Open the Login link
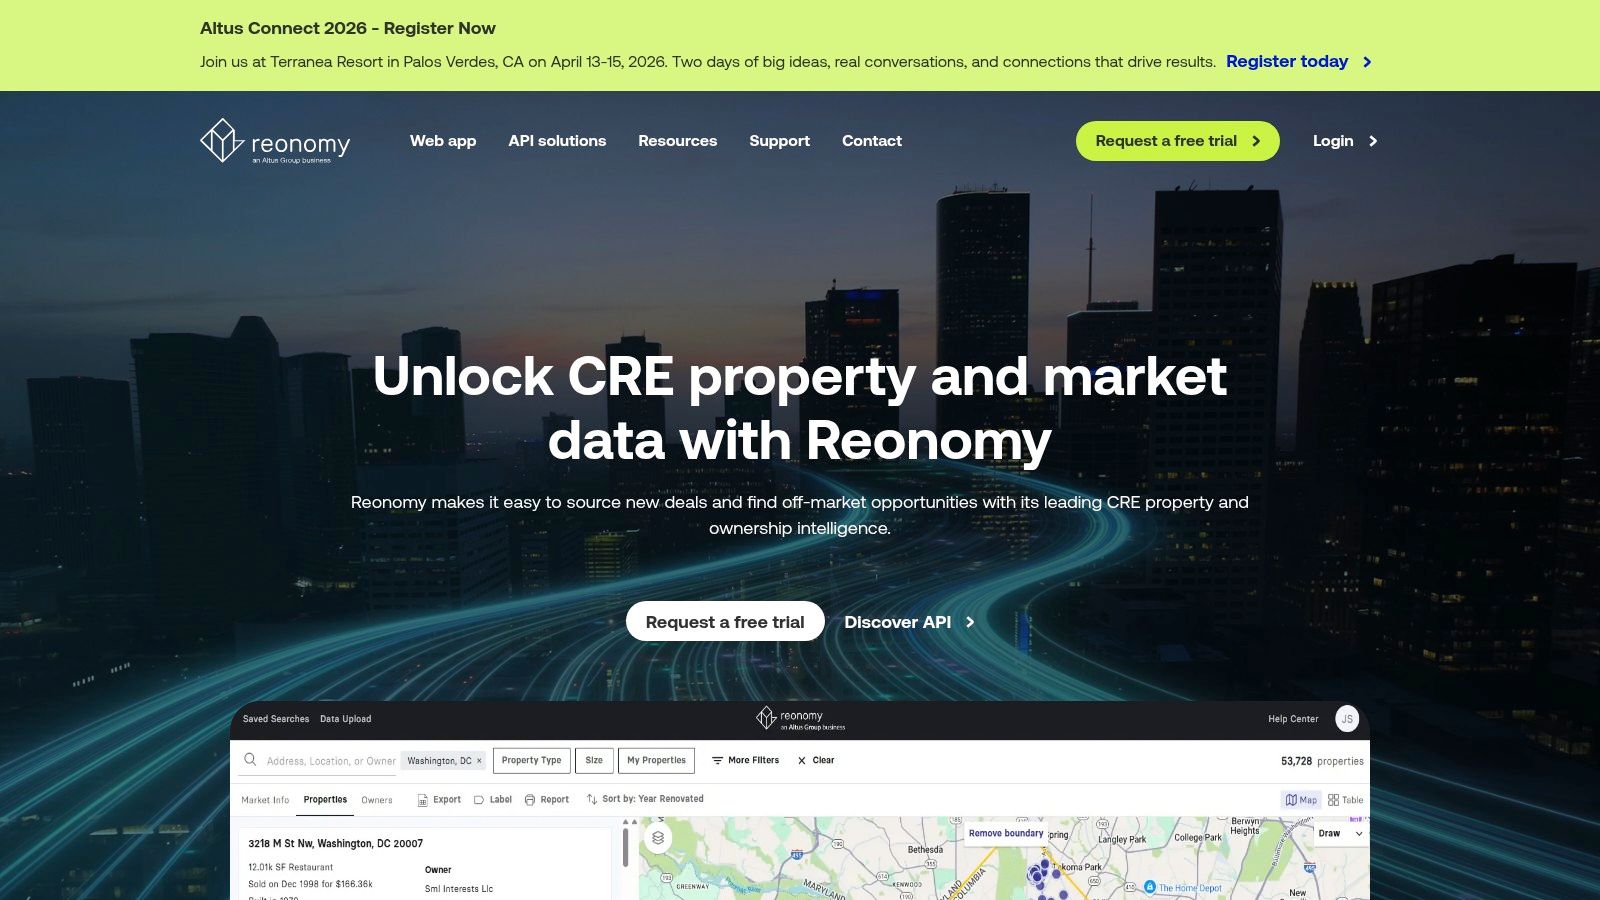 click(x=1333, y=141)
